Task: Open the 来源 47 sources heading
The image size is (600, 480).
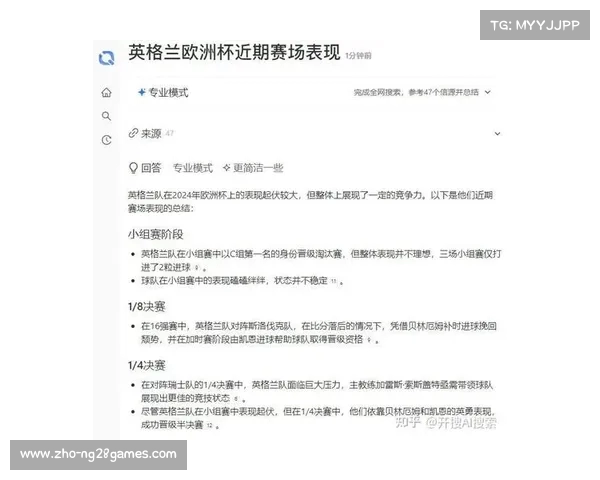Action: [151, 133]
